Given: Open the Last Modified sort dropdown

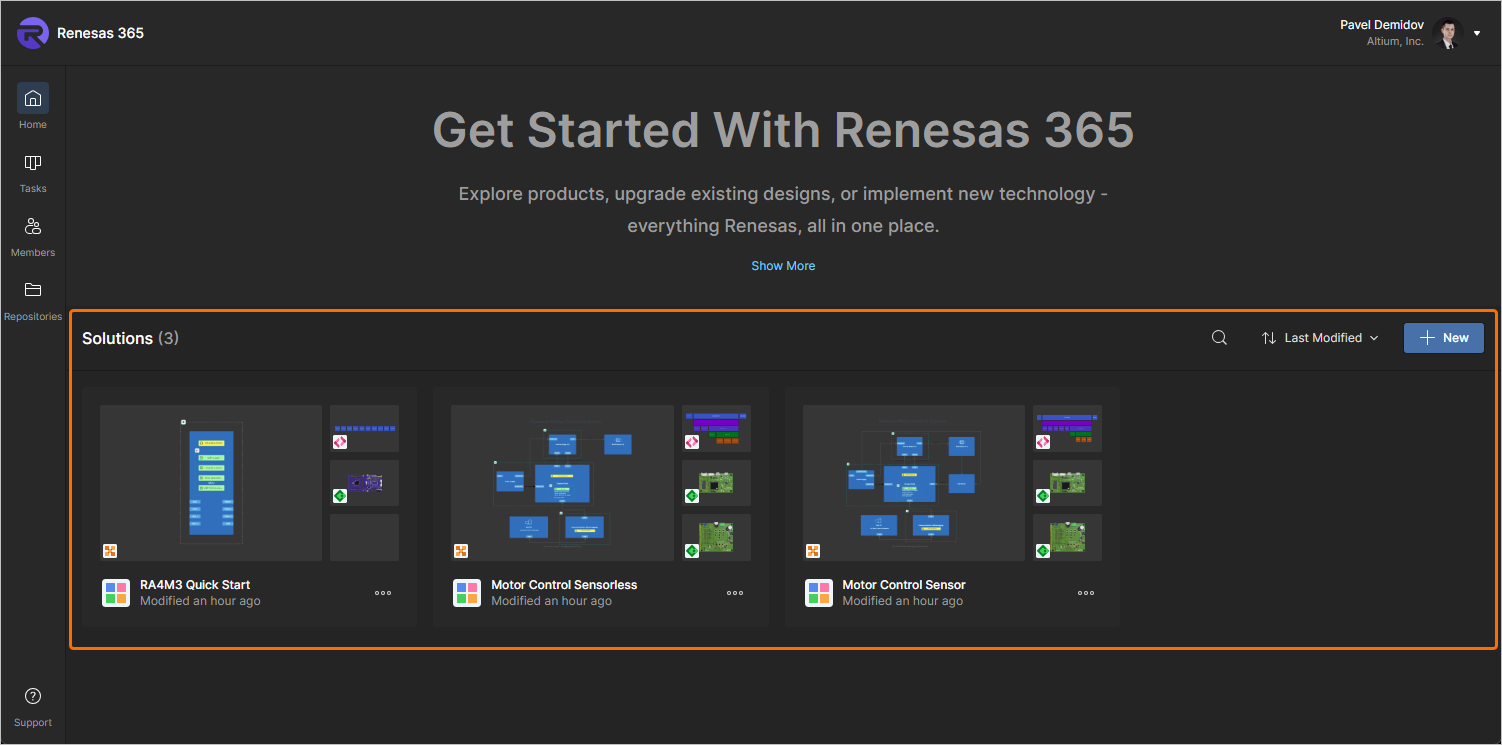Looking at the screenshot, I should click(1319, 338).
